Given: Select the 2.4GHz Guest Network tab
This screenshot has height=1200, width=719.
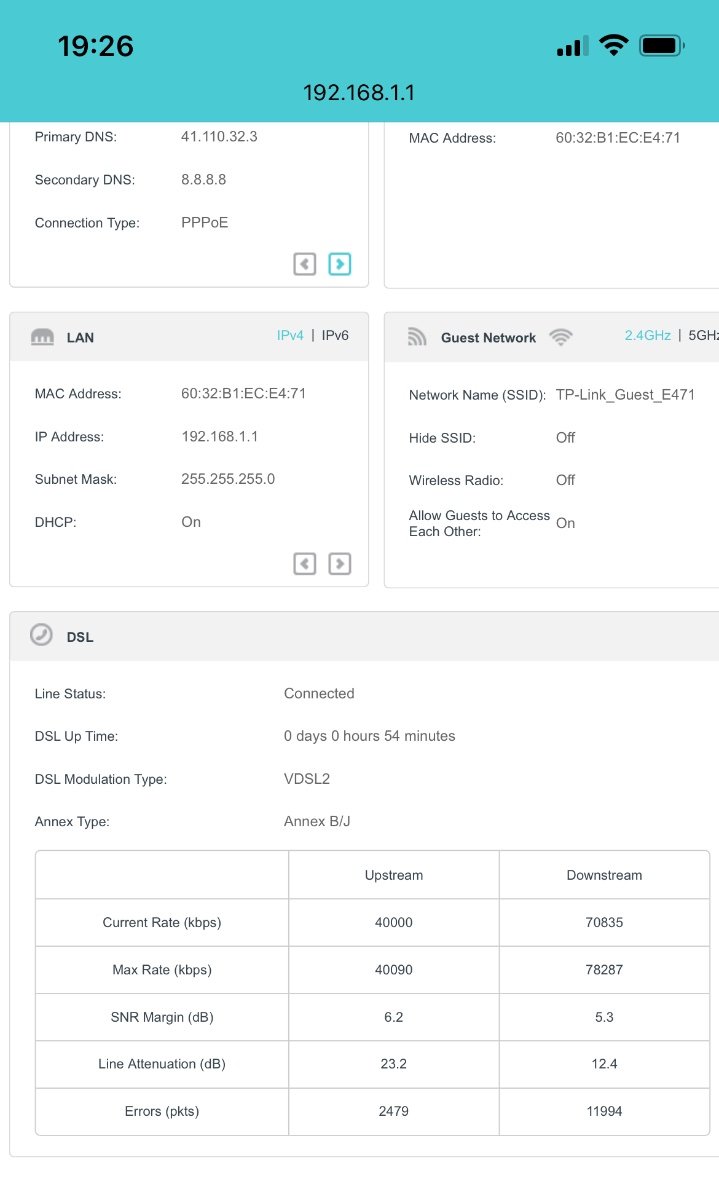Looking at the screenshot, I should click(x=647, y=336).
